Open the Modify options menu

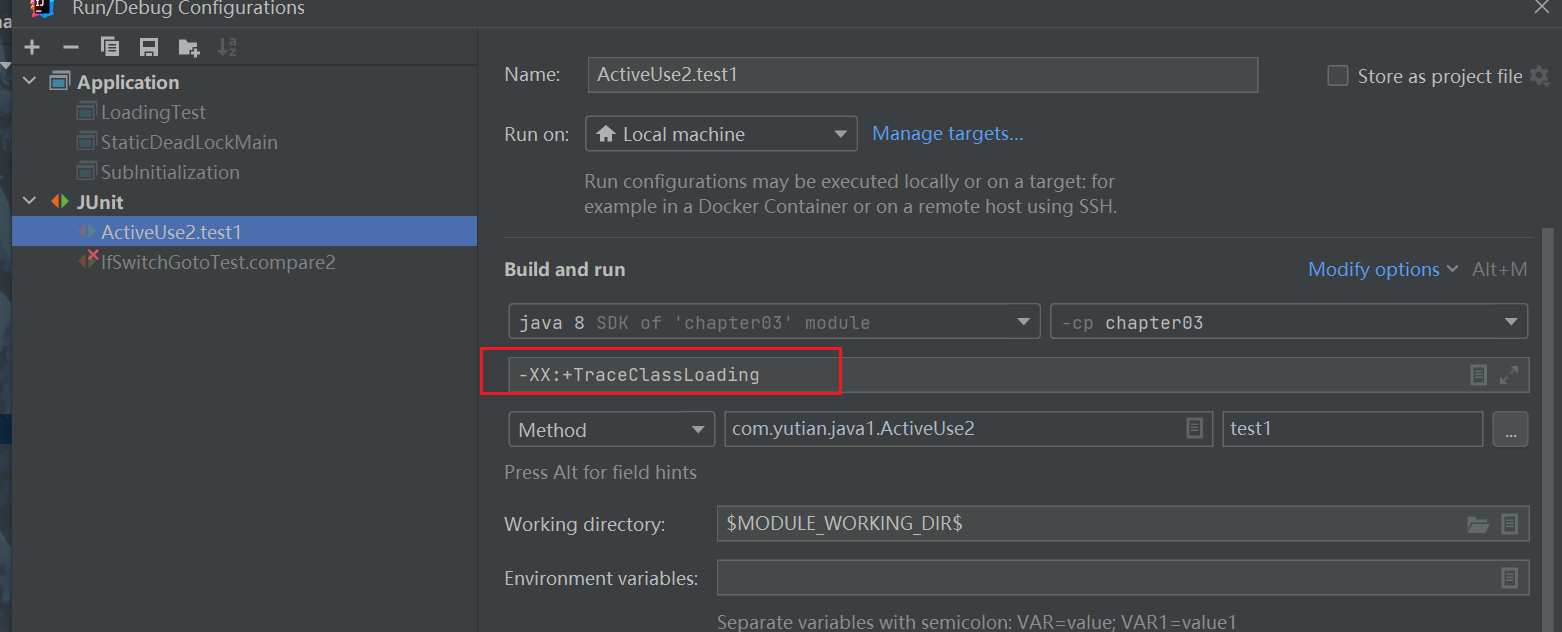point(1373,269)
